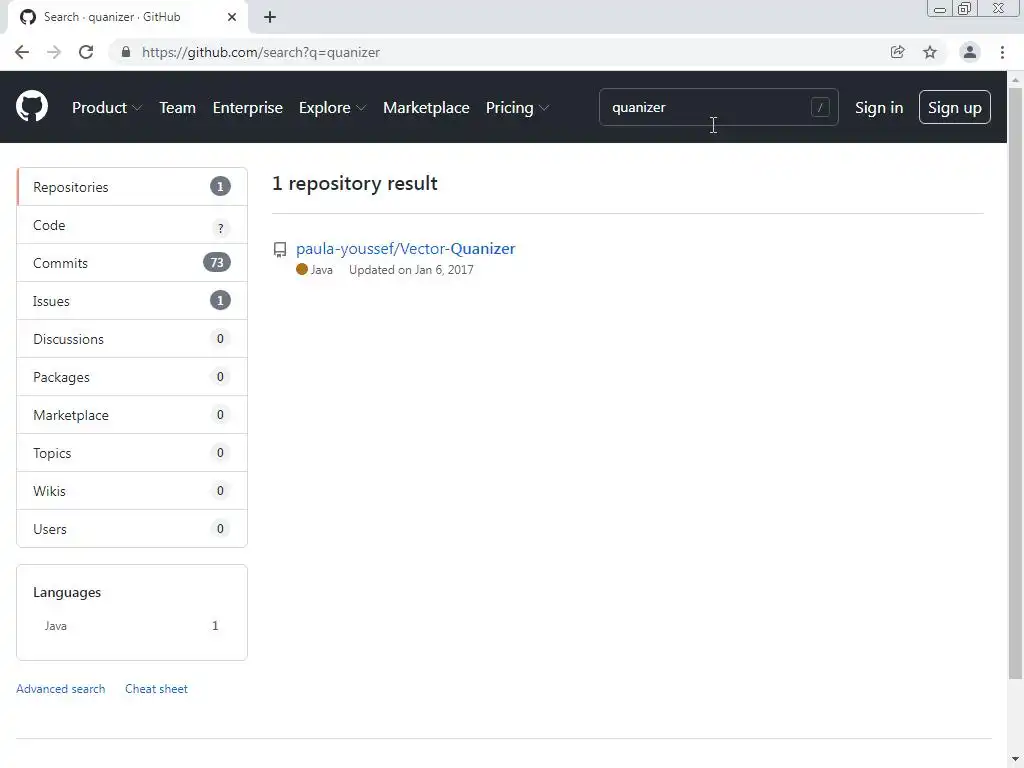Reload the page with refresh icon
This screenshot has width=1024, height=768.
click(86, 52)
